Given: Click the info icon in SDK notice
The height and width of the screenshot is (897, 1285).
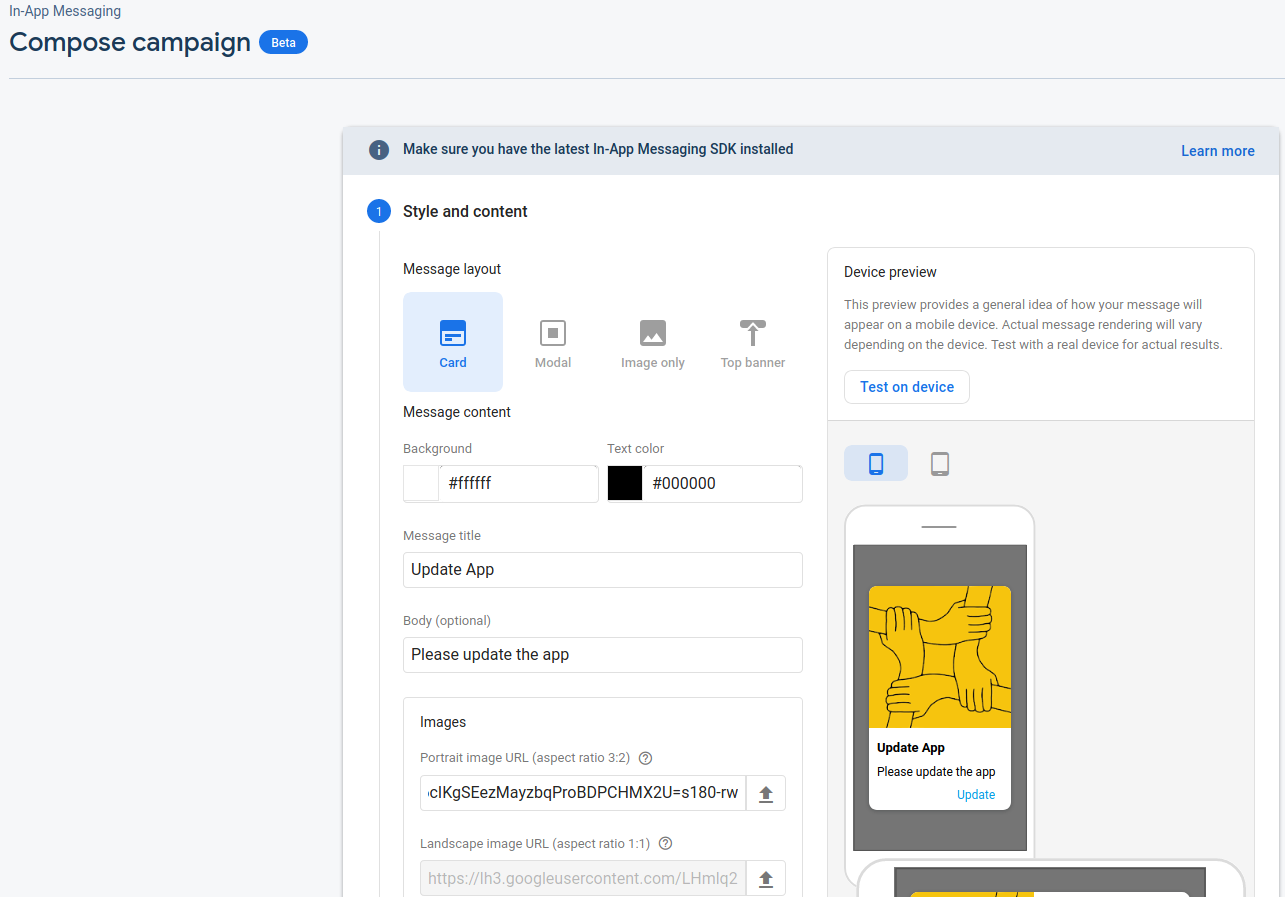Looking at the screenshot, I should click(x=379, y=150).
